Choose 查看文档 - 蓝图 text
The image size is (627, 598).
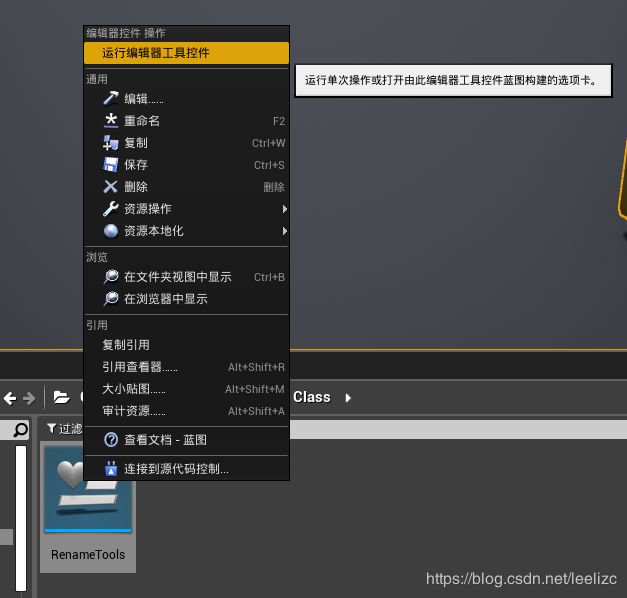(x=166, y=440)
